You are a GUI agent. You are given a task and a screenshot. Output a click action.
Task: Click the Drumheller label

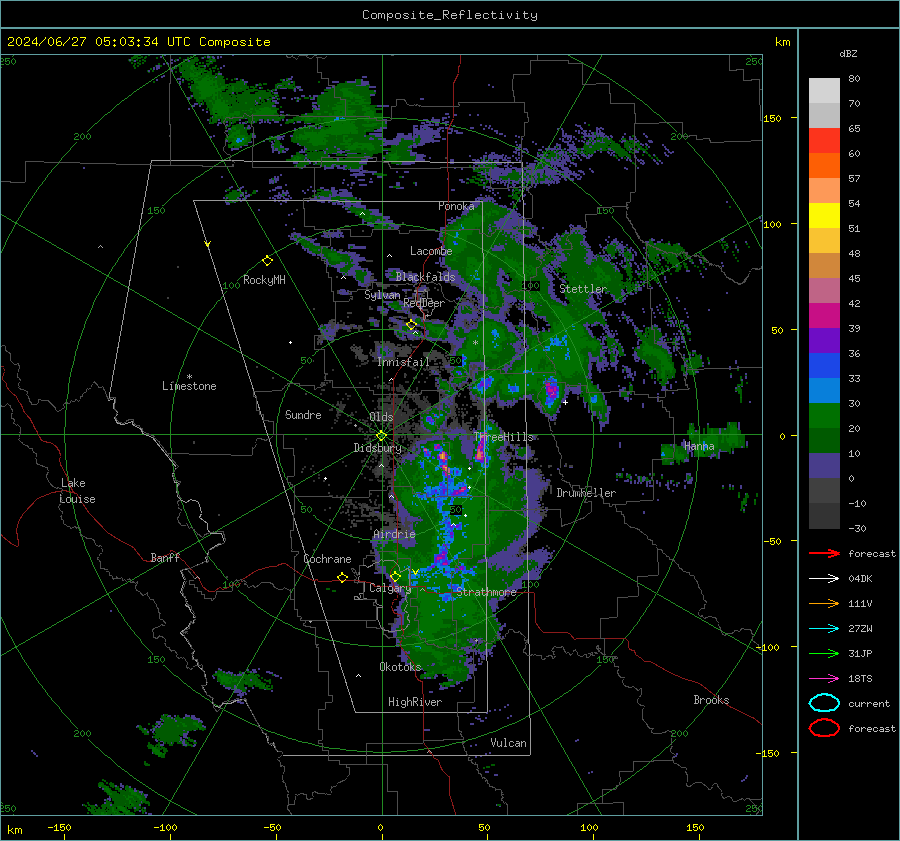click(586, 493)
